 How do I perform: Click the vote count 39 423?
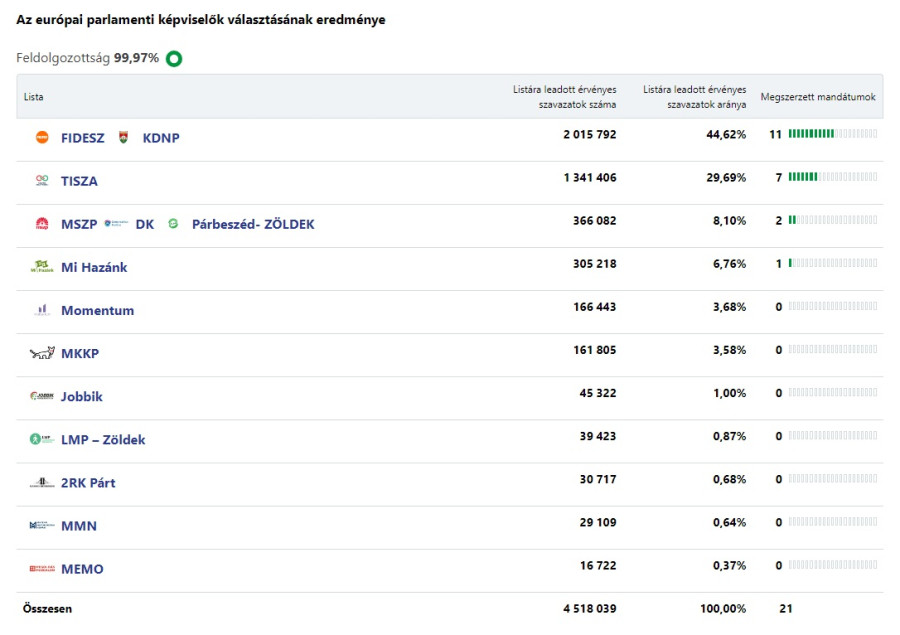(598, 436)
